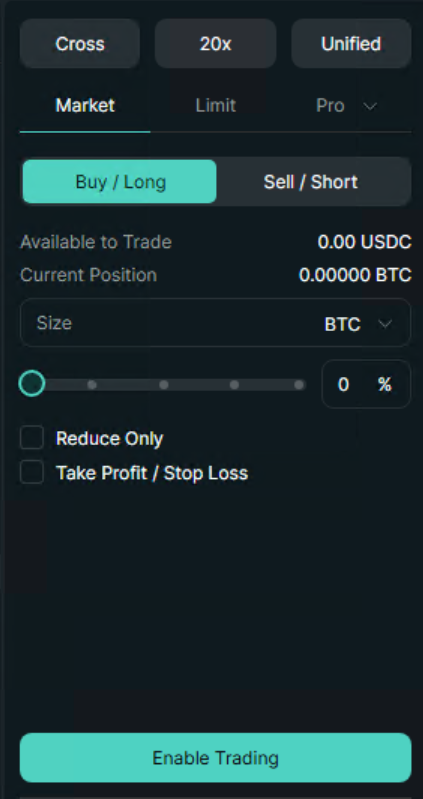The image size is (423, 799).
Task: Select the Buy / Long side
Action: (x=120, y=182)
